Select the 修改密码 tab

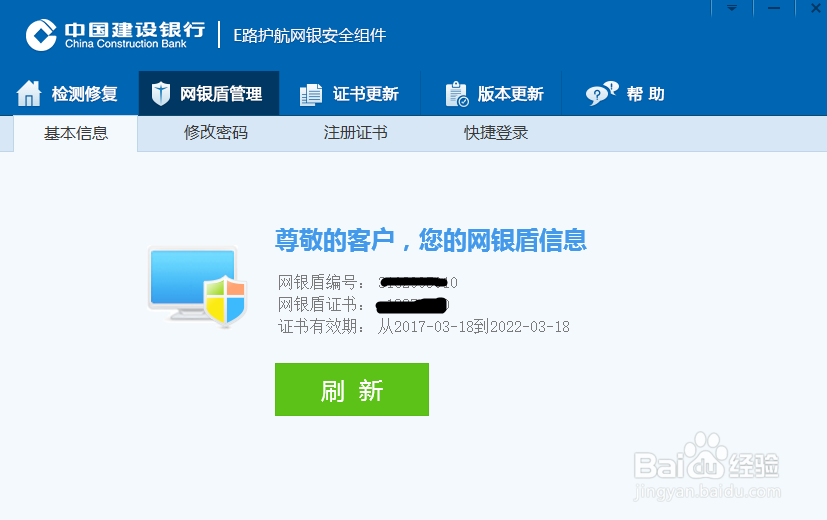(216, 133)
